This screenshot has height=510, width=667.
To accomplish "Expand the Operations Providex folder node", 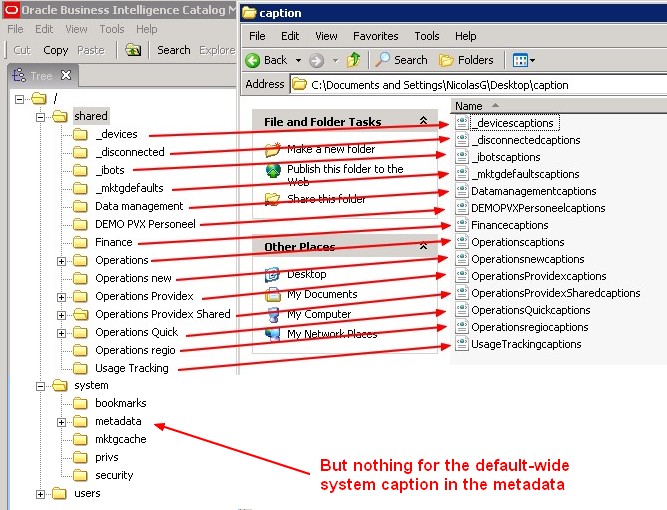I will [61, 297].
